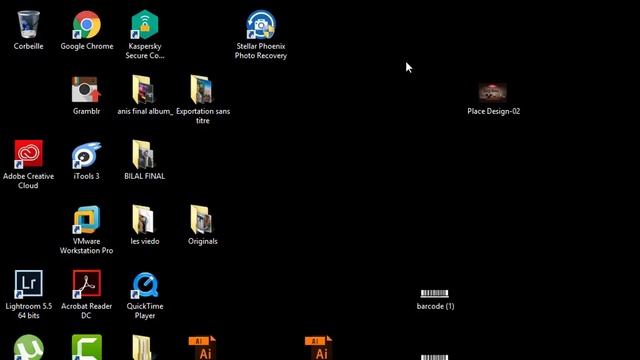The image size is (640, 360).
Task: Select the Place Design-02 image thumbnail
Action: click(x=493, y=92)
